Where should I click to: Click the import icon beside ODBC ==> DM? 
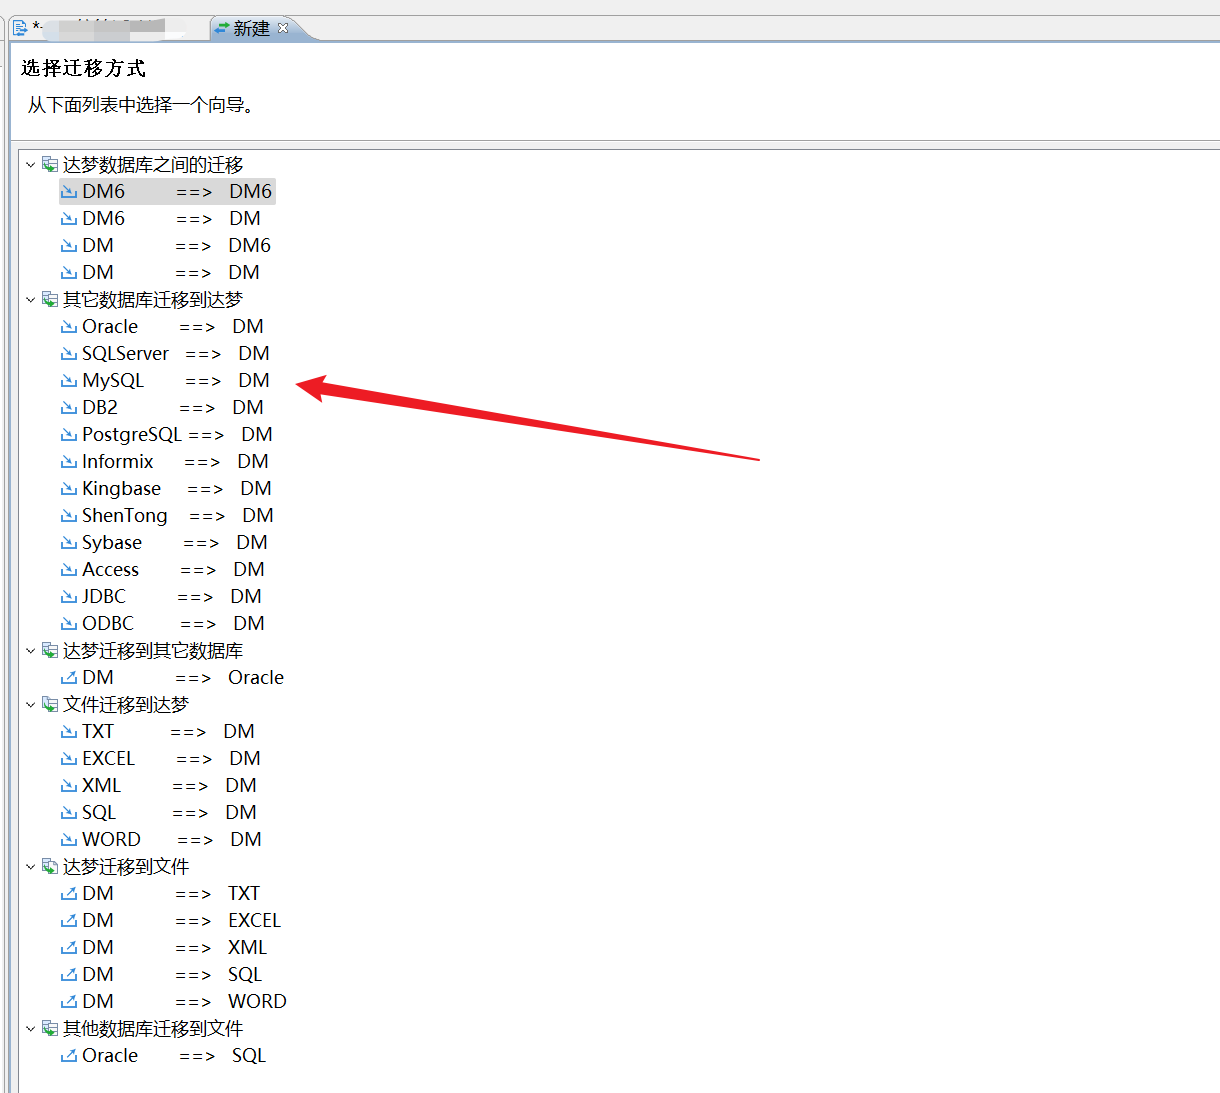tap(69, 623)
